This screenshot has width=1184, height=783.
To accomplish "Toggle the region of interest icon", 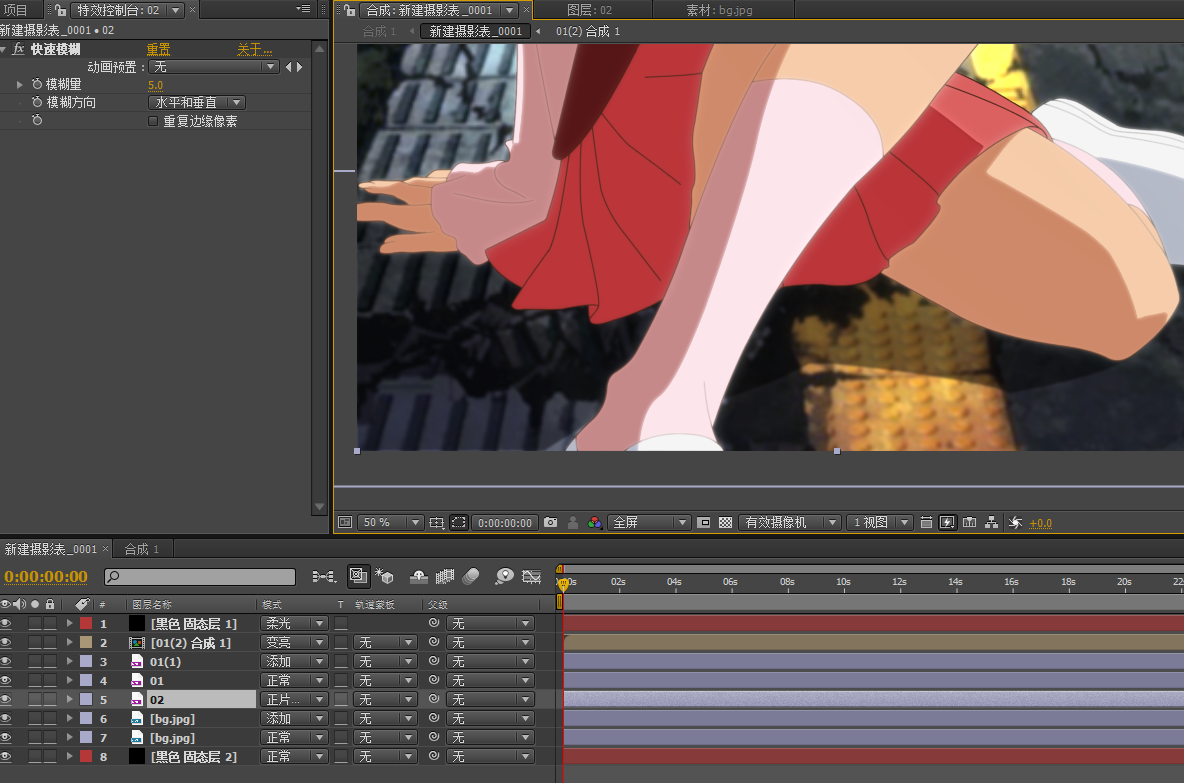I will pyautogui.click(x=458, y=522).
